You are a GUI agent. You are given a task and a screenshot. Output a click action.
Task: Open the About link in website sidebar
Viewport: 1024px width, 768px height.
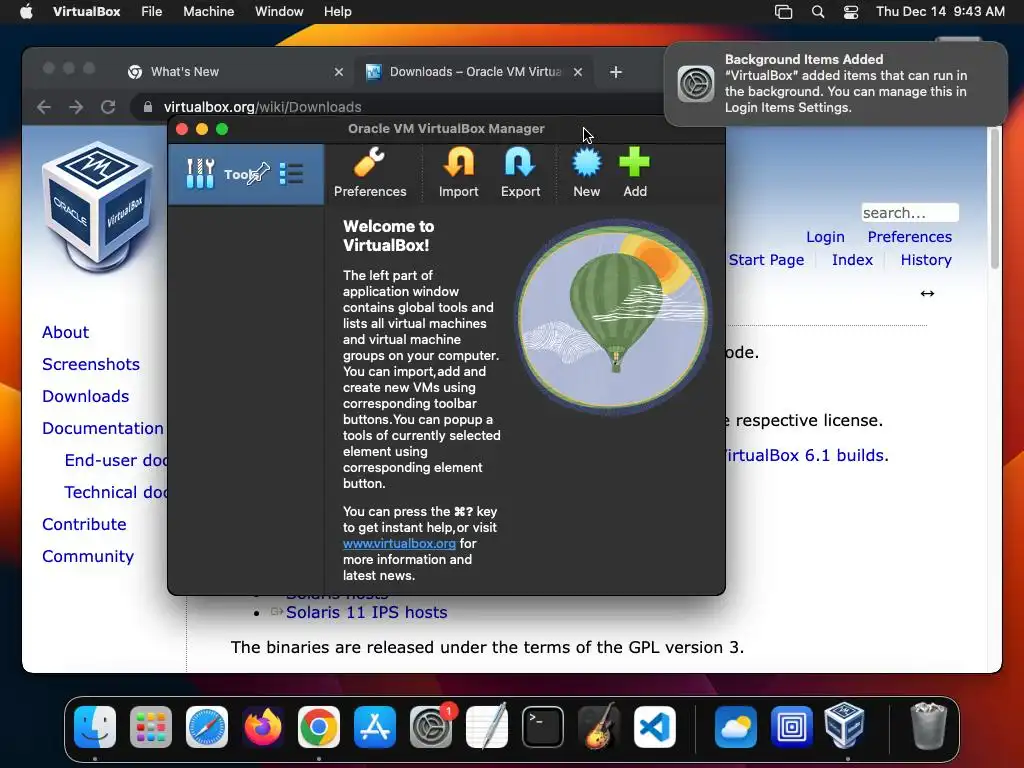65,332
